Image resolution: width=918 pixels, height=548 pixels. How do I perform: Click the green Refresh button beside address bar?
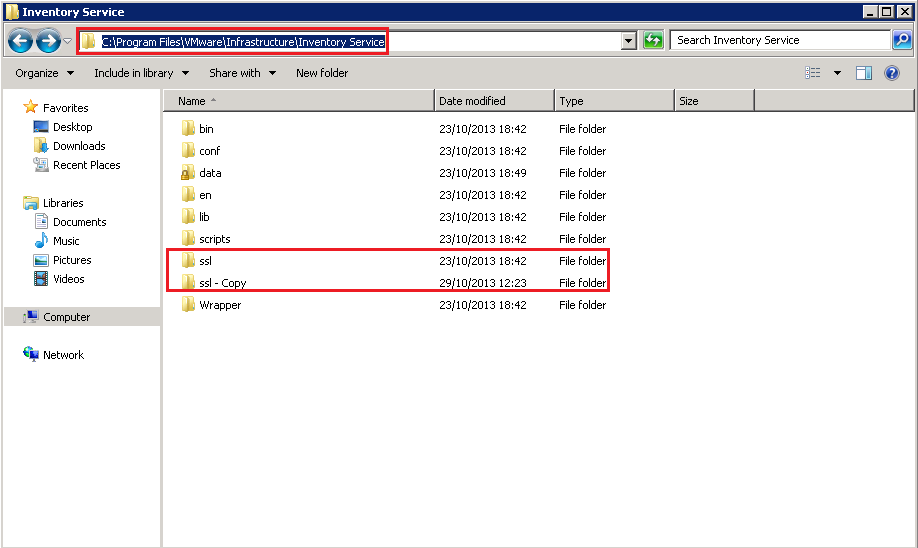653,41
